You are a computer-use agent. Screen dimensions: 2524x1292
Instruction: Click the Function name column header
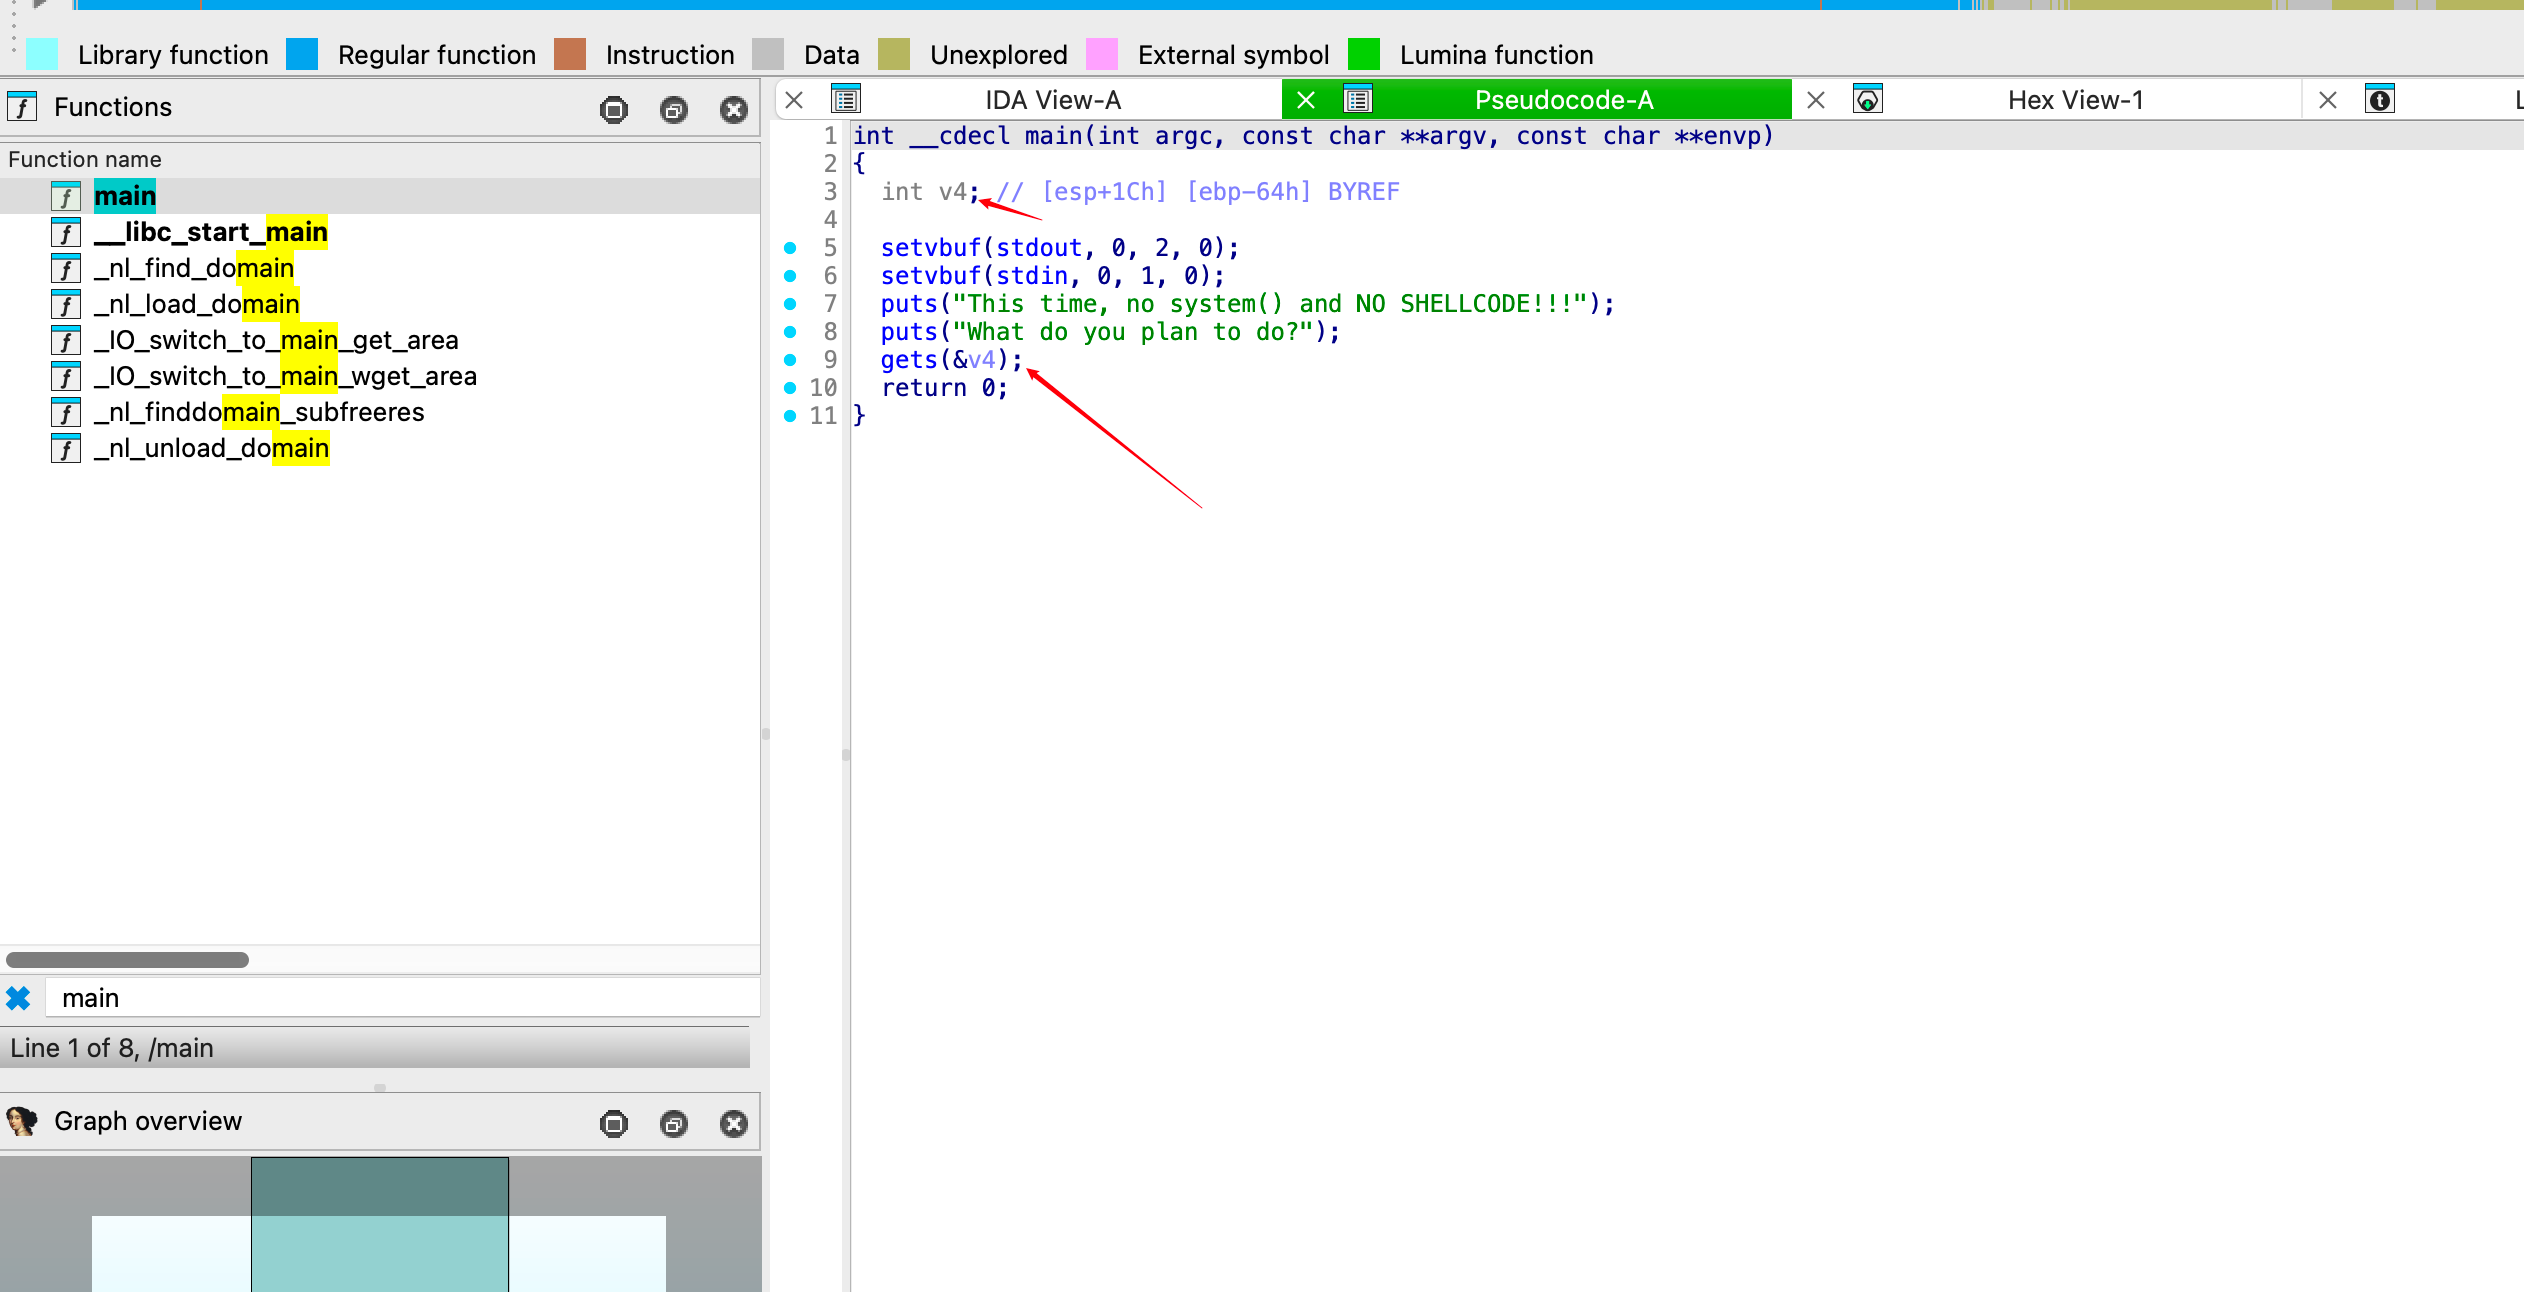pos(380,159)
